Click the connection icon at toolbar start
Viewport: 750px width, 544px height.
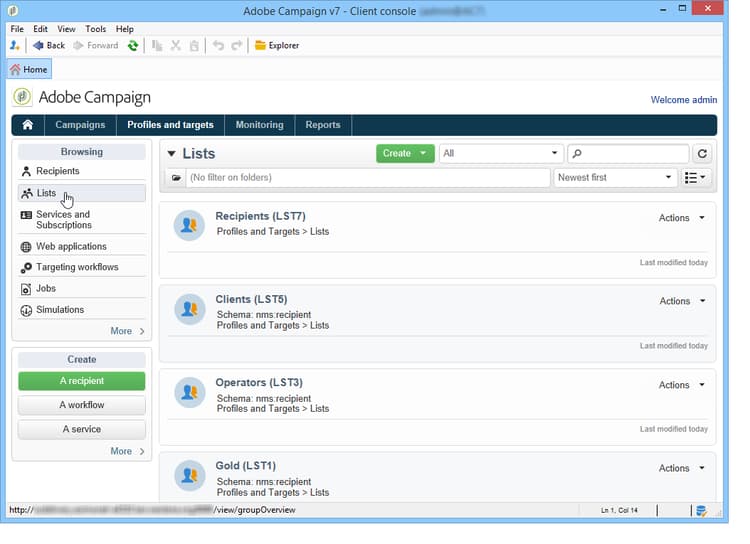pos(14,45)
